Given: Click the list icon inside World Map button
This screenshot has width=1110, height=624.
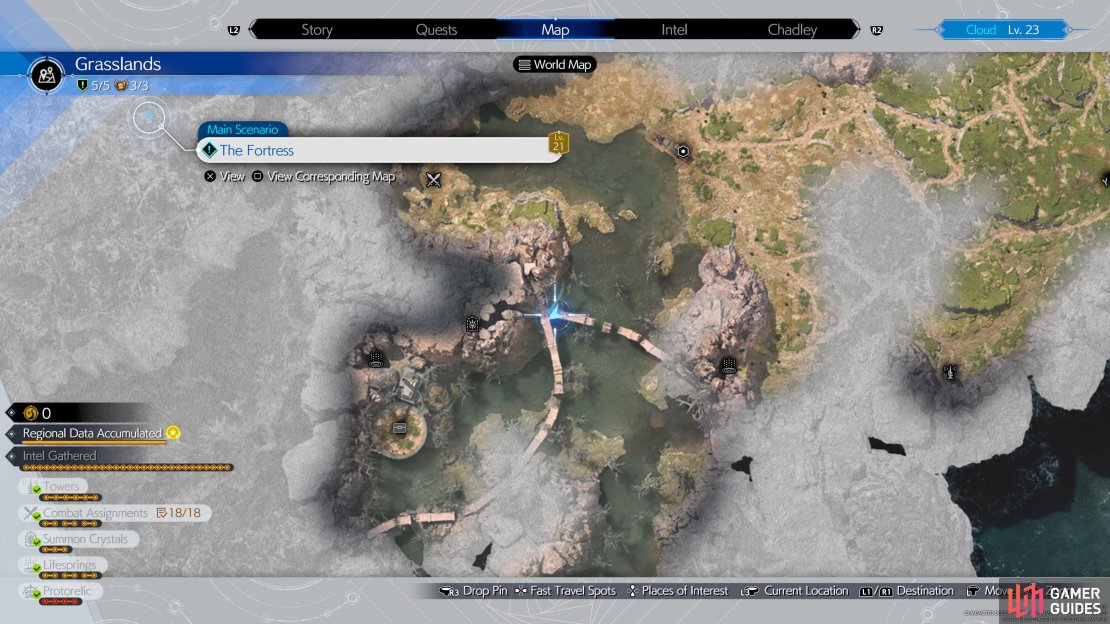Looking at the screenshot, I should (x=525, y=64).
